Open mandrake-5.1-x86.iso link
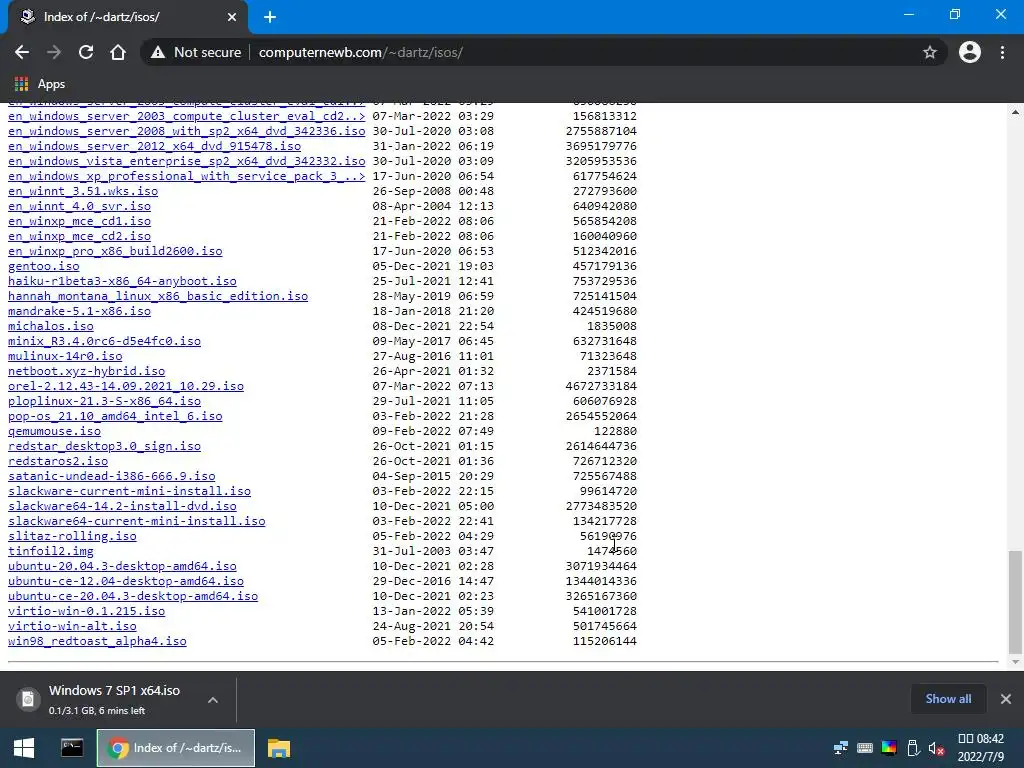1024x768 pixels. point(80,312)
